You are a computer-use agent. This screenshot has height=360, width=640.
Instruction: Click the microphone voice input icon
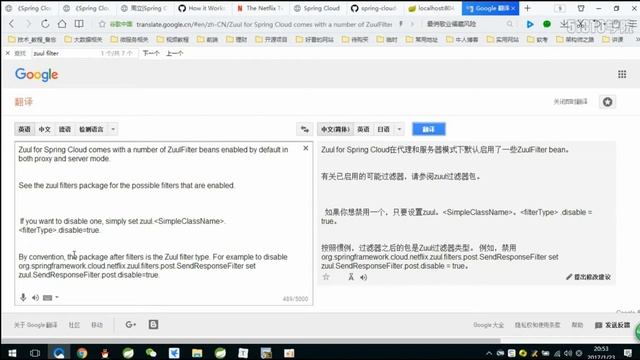(x=23, y=297)
